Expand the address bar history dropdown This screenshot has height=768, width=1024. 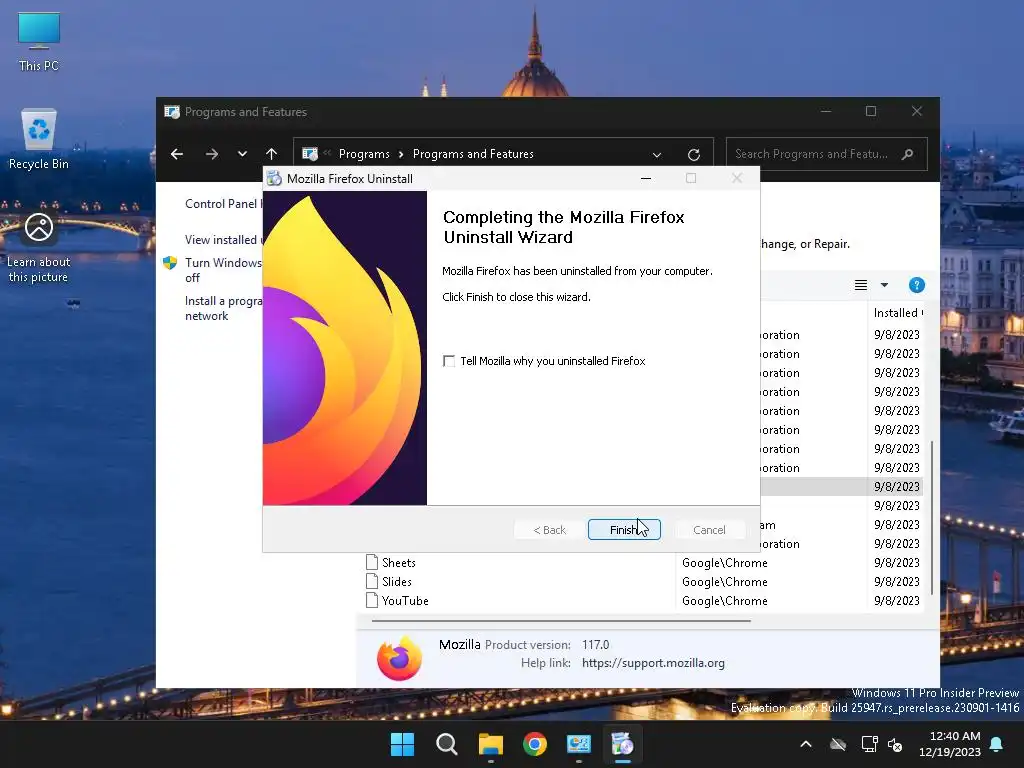[x=657, y=155]
